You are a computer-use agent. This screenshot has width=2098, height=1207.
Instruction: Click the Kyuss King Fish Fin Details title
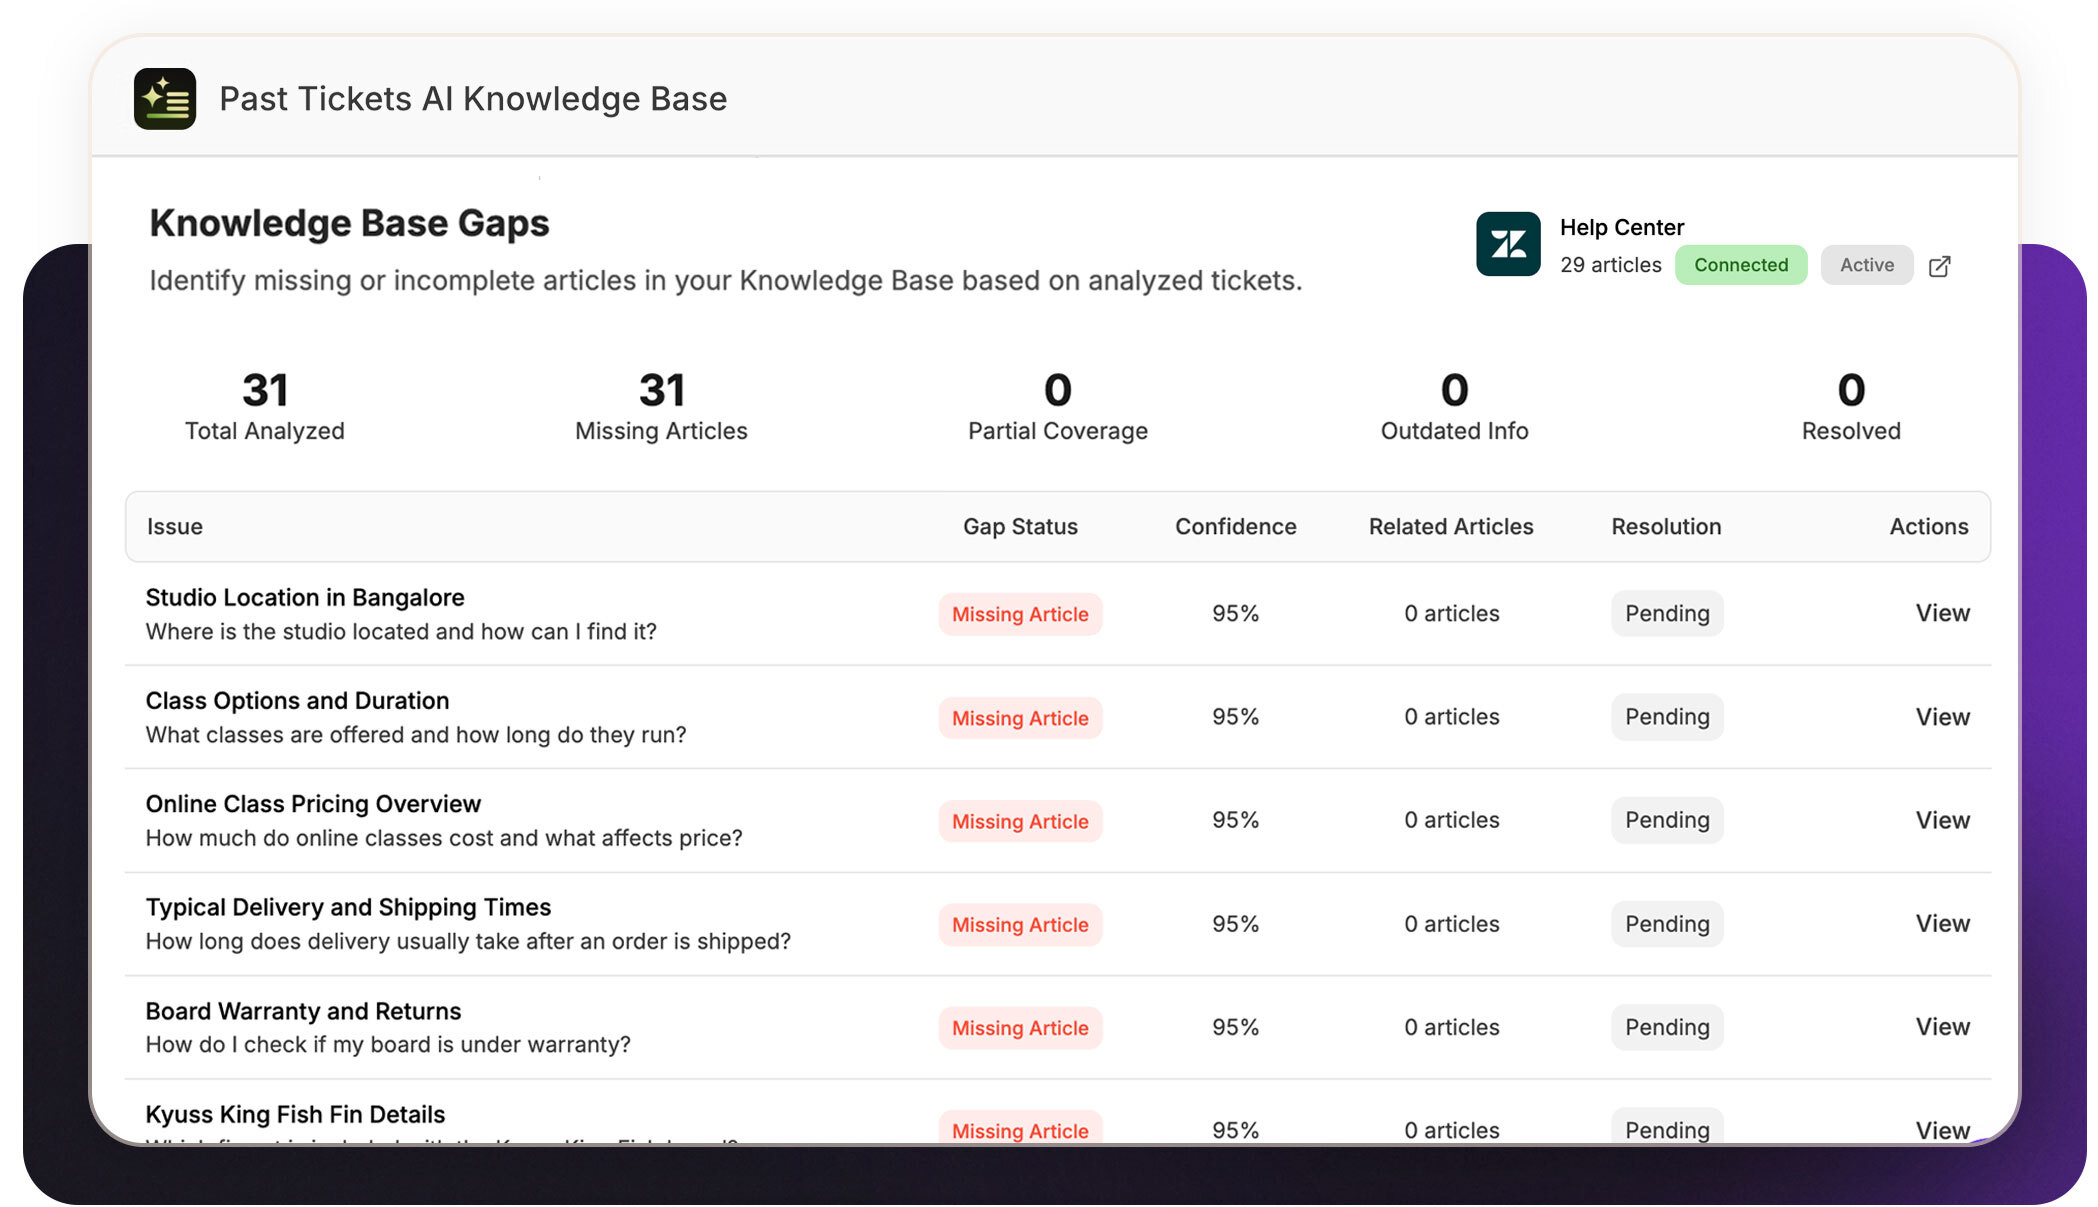(295, 1114)
